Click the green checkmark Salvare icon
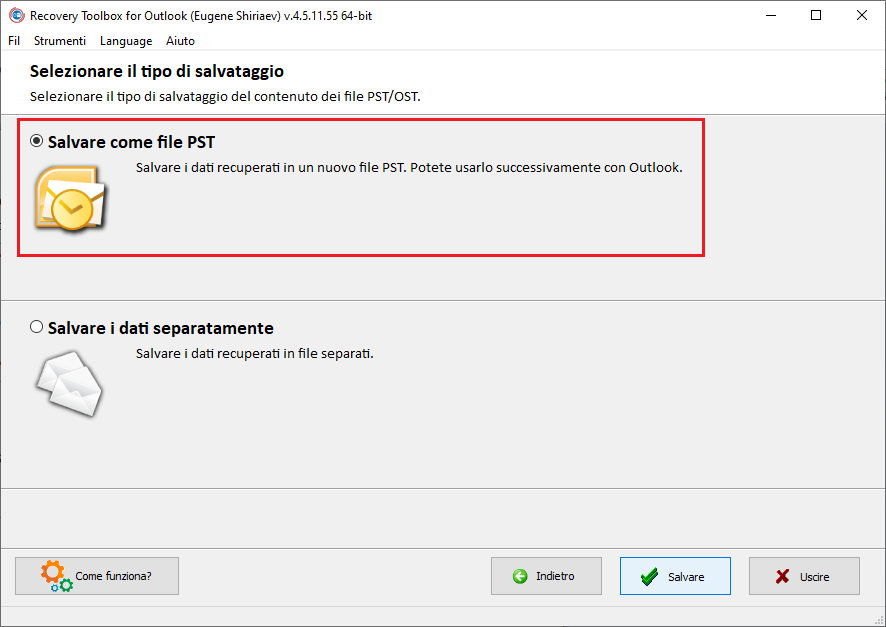Viewport: 886px width, 627px height. 650,576
